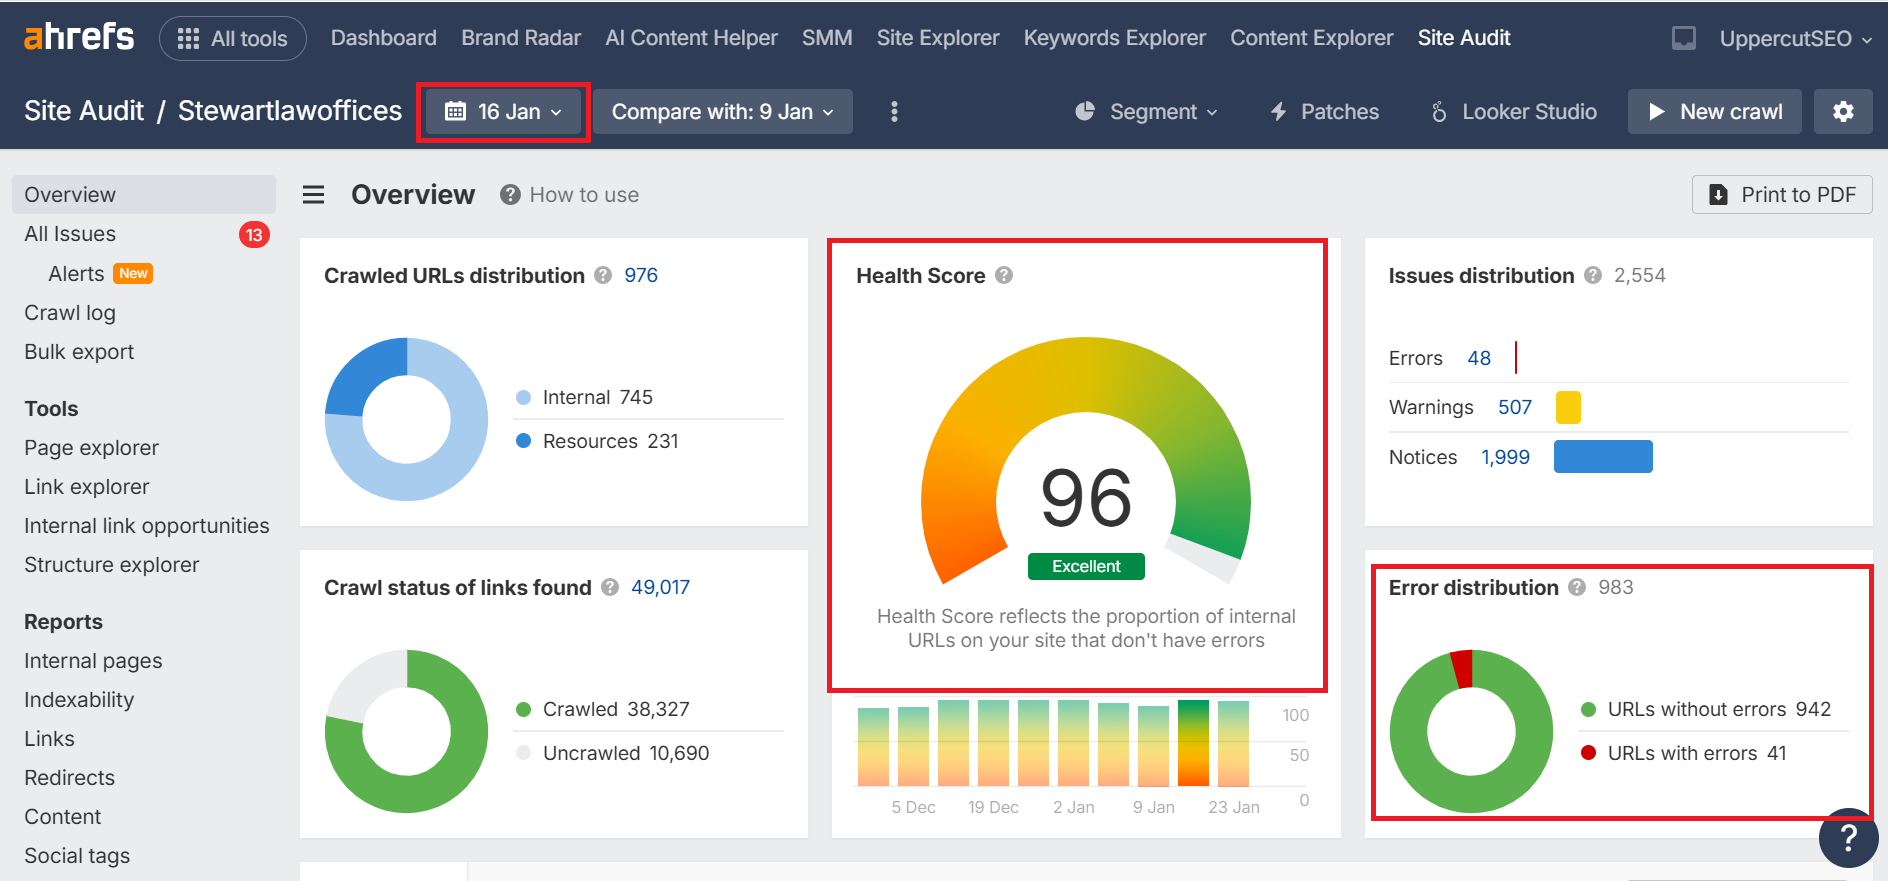Click the blue Notices bar
Viewport: 1888px width, 881px height.
point(1603,457)
